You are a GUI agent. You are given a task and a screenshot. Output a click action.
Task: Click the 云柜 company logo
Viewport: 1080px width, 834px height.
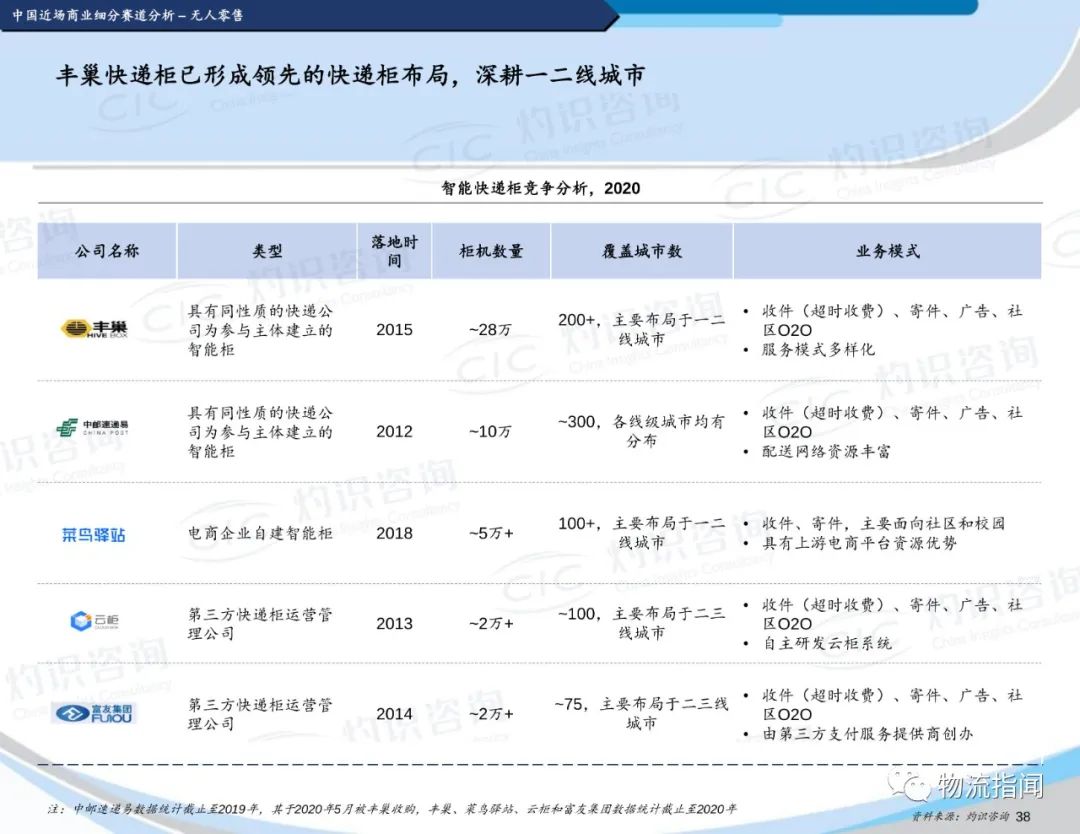(94, 622)
